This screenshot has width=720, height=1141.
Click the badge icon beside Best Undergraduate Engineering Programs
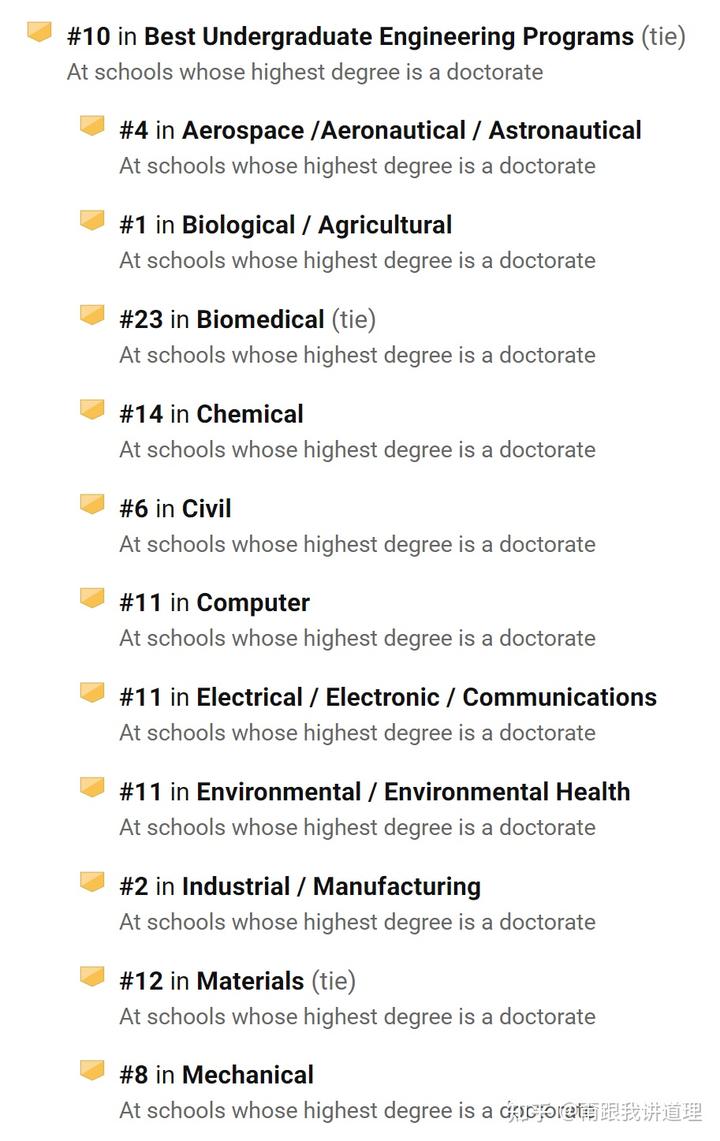click(x=39, y=32)
